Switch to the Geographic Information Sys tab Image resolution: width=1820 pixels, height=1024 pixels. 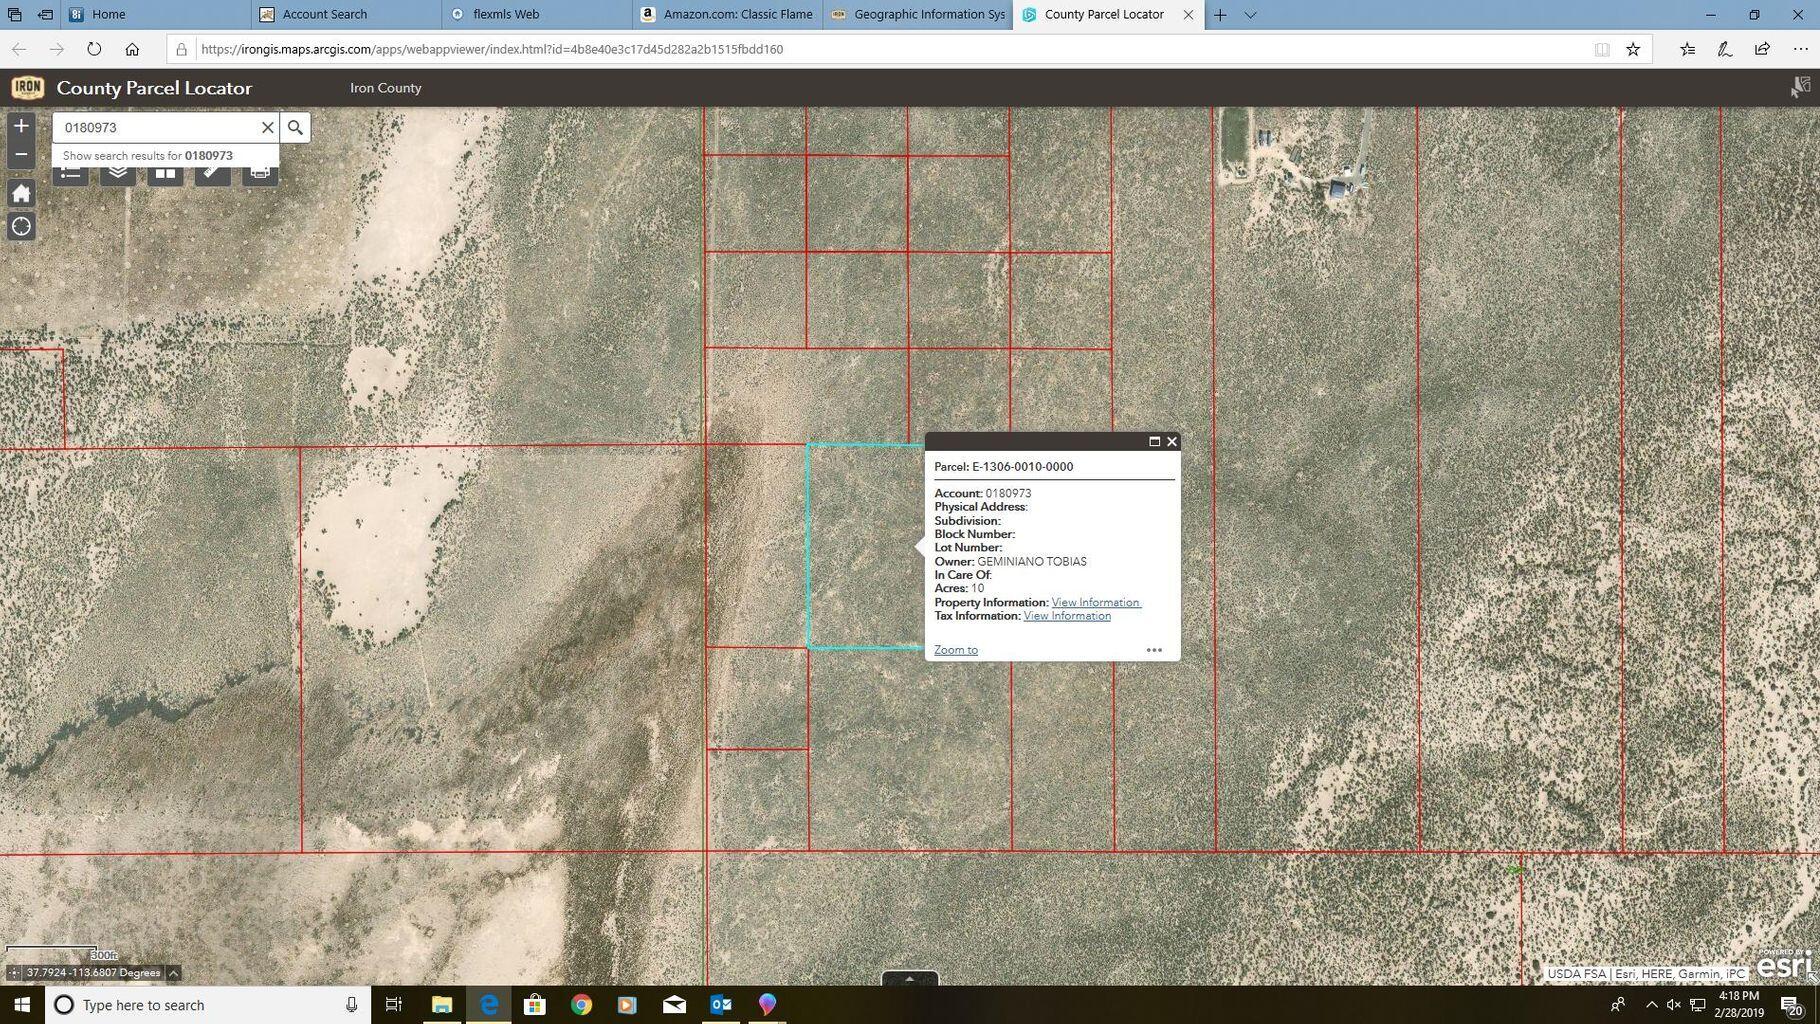pos(916,14)
